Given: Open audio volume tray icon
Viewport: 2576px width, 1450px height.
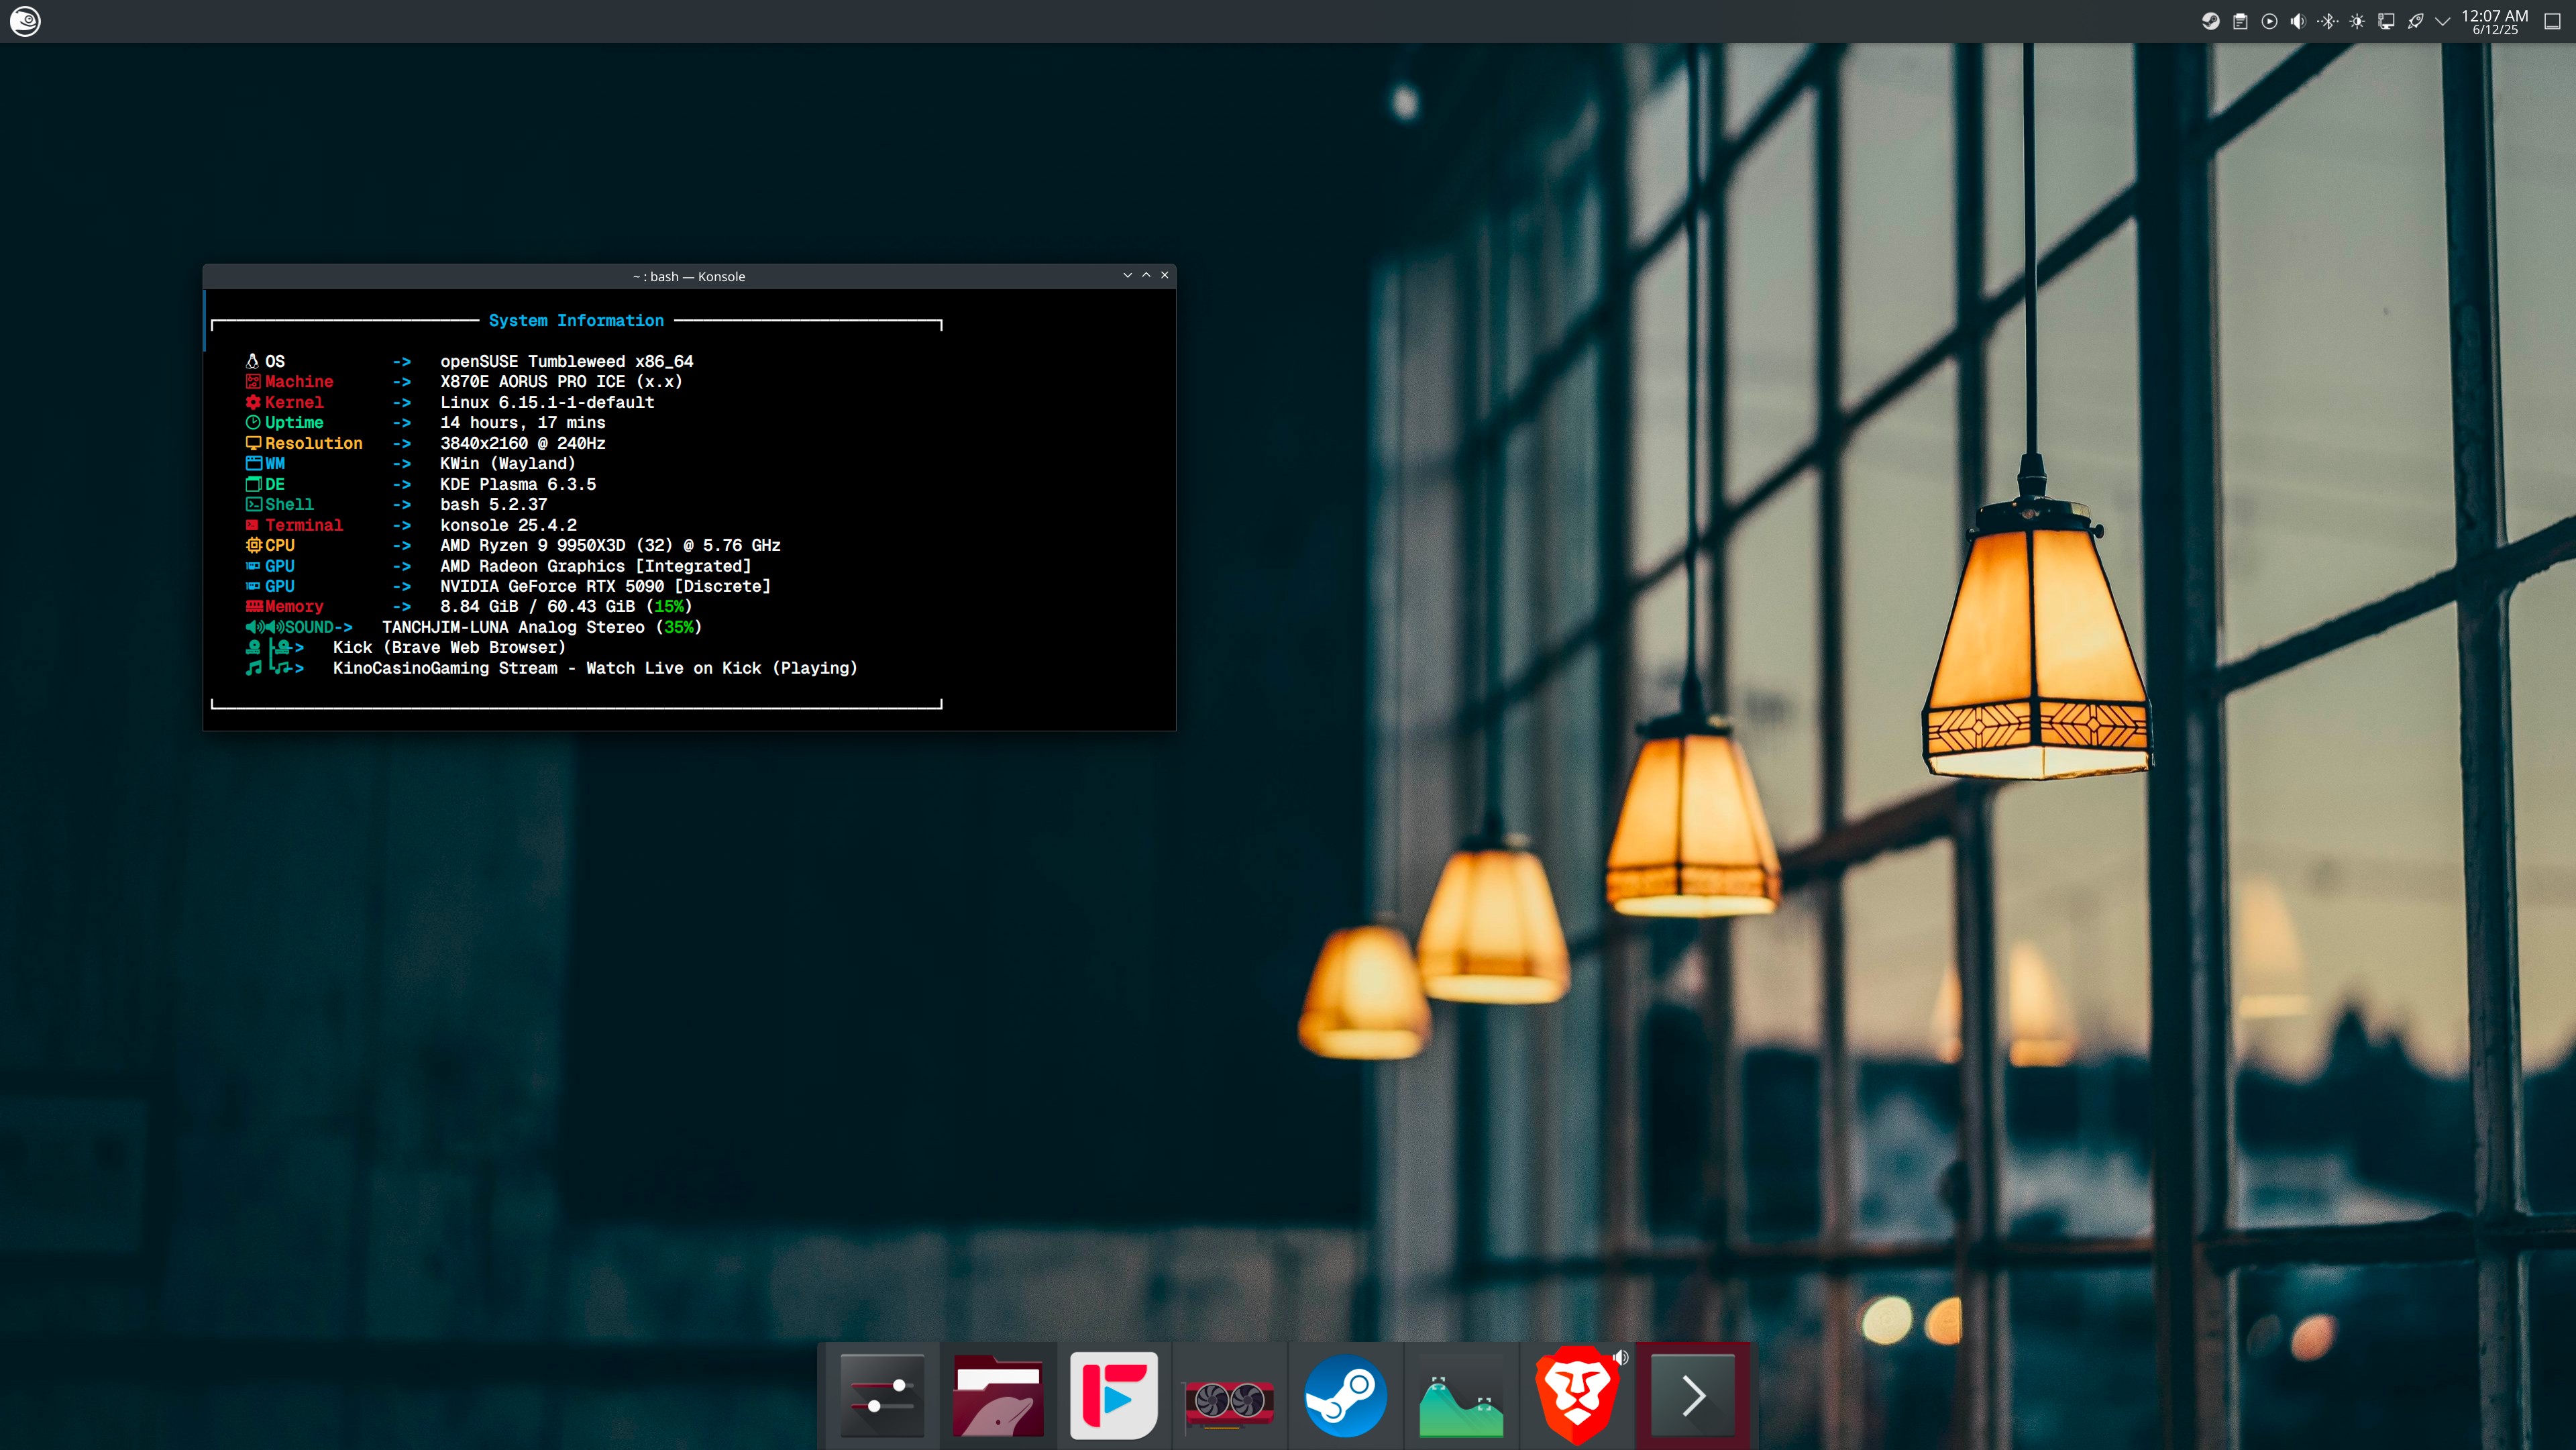Looking at the screenshot, I should (2298, 21).
